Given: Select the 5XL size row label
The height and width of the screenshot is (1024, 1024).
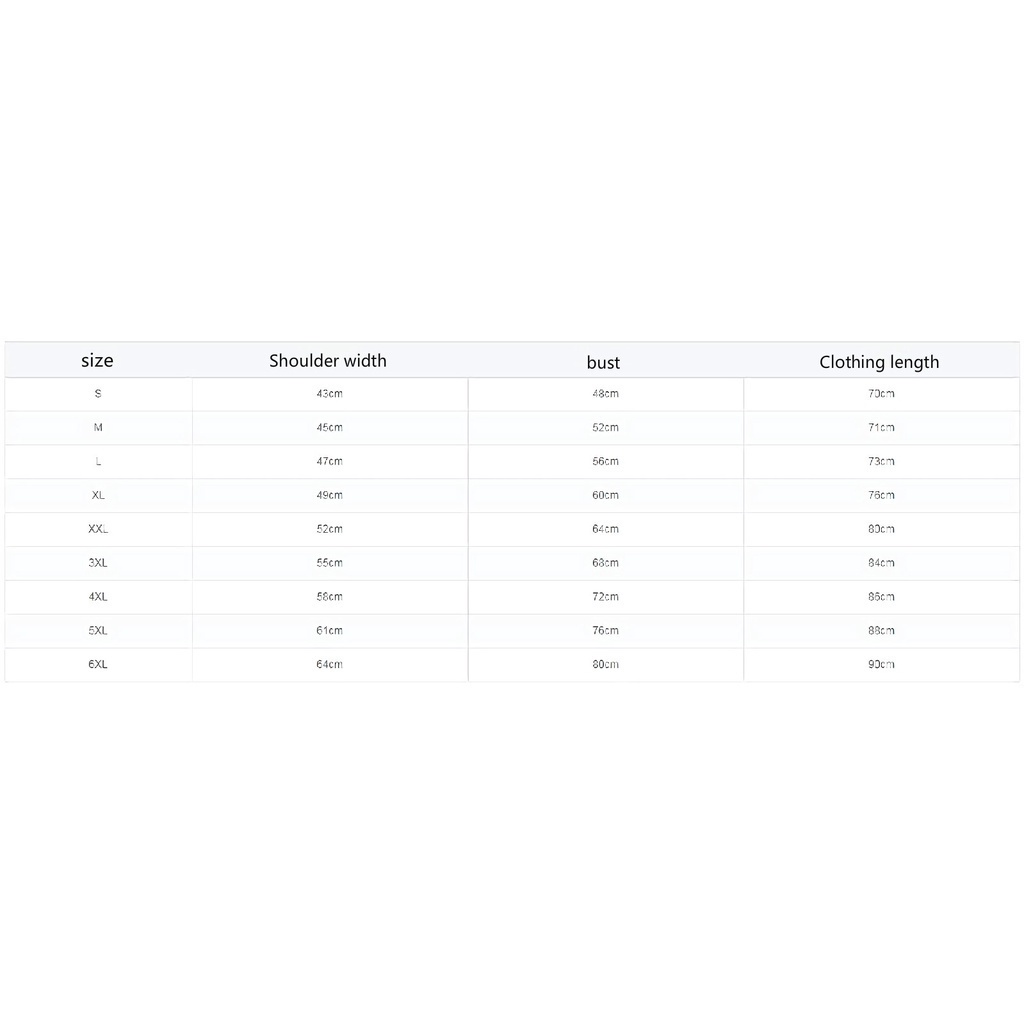Looking at the screenshot, I should [x=98, y=631].
